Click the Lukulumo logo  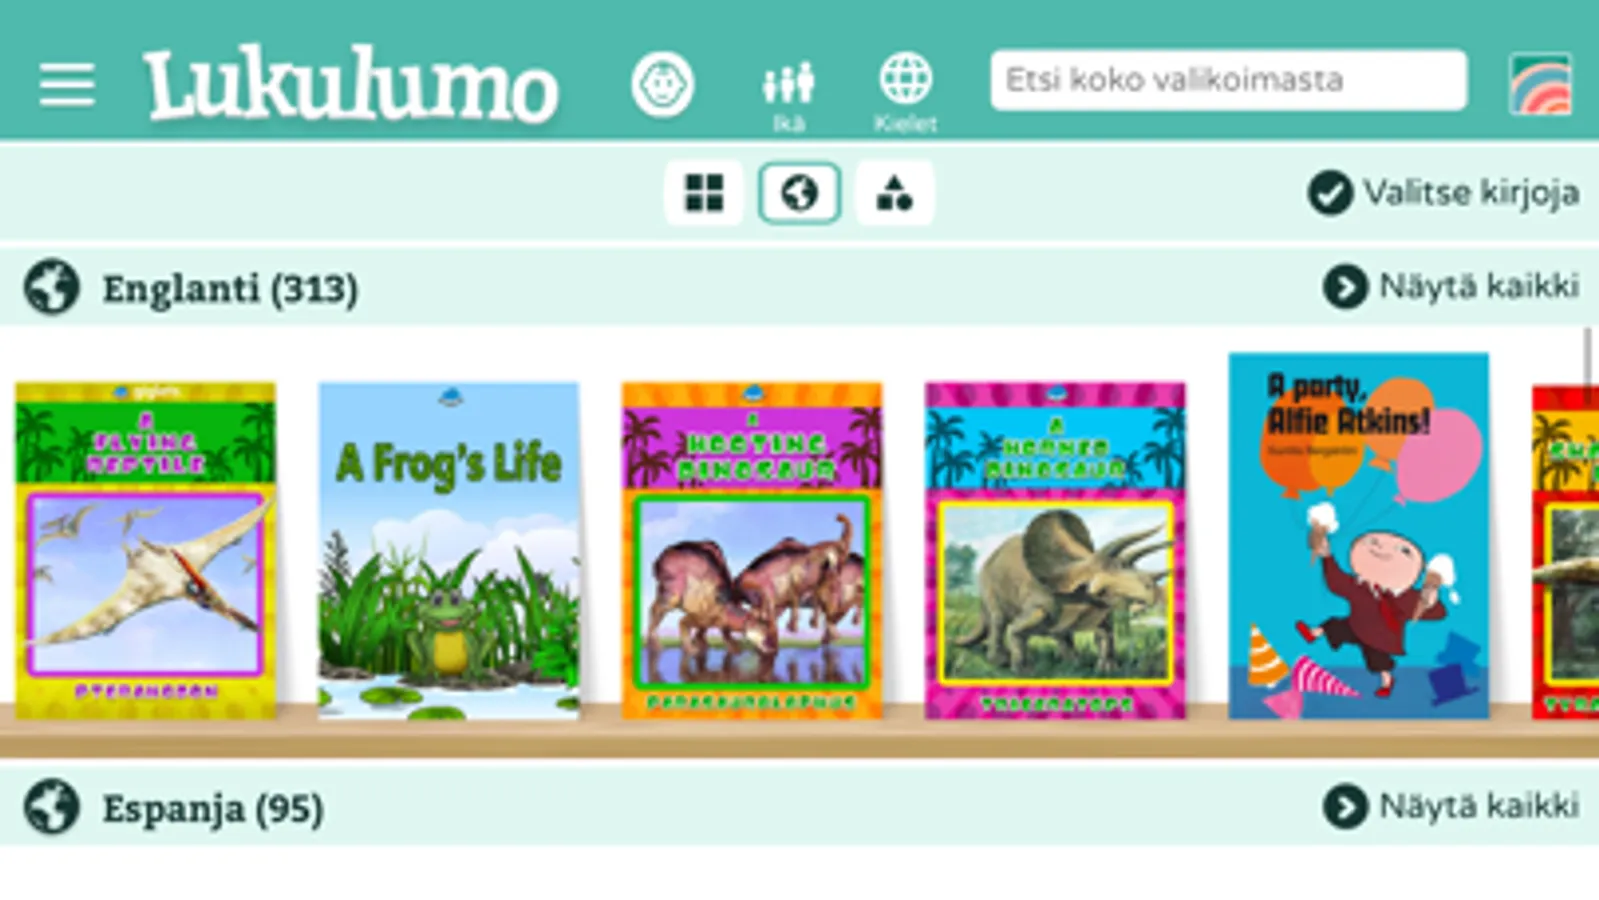(x=350, y=84)
